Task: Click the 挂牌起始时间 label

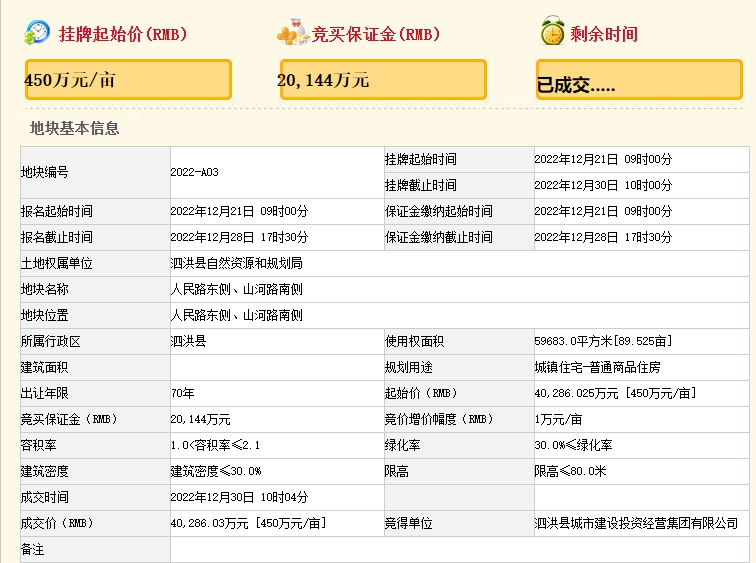Action: 420,159
